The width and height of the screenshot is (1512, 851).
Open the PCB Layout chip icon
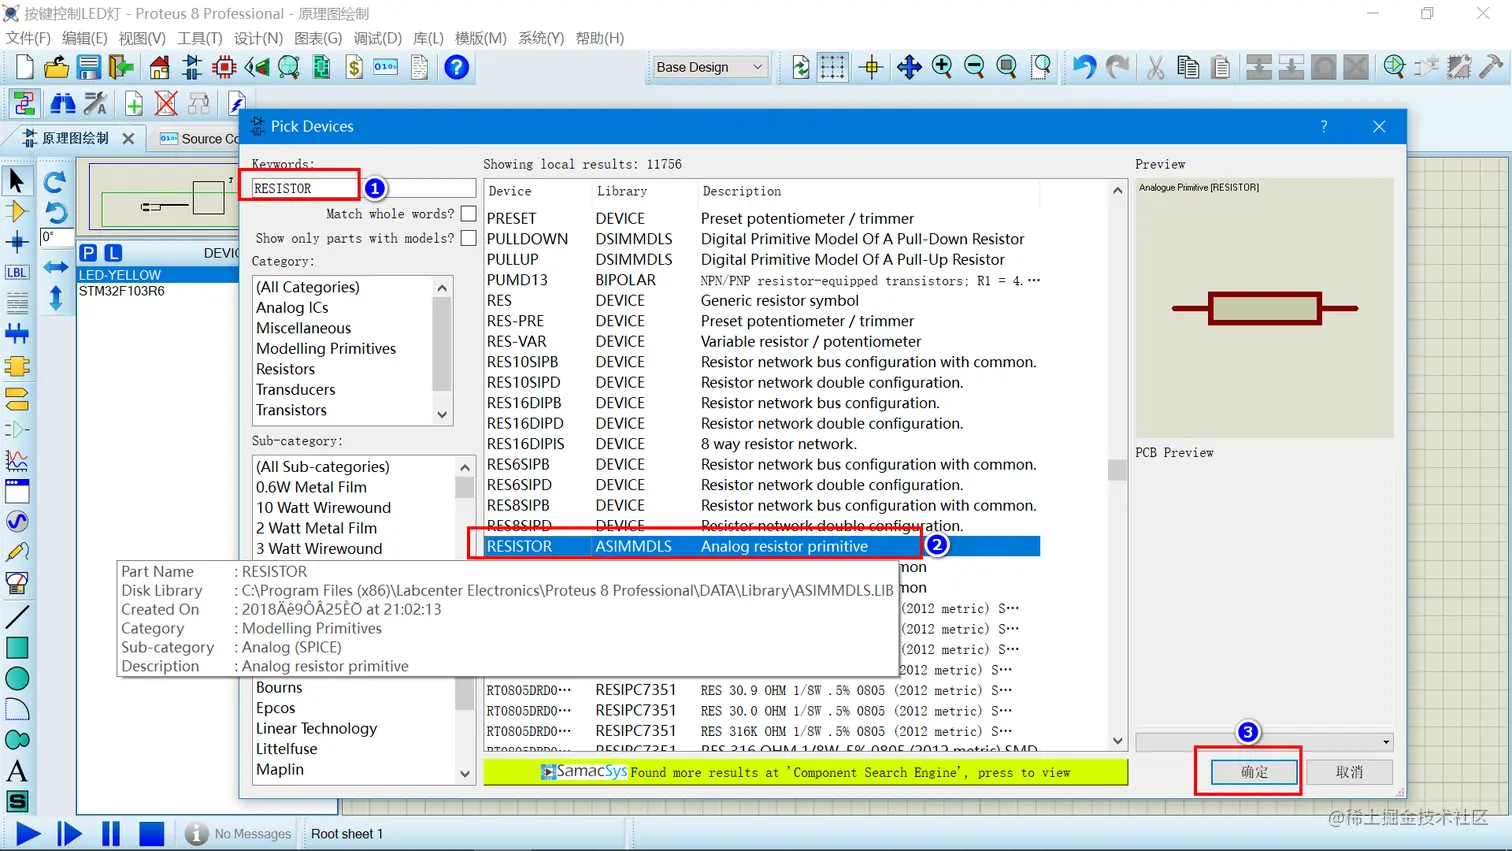225,67
